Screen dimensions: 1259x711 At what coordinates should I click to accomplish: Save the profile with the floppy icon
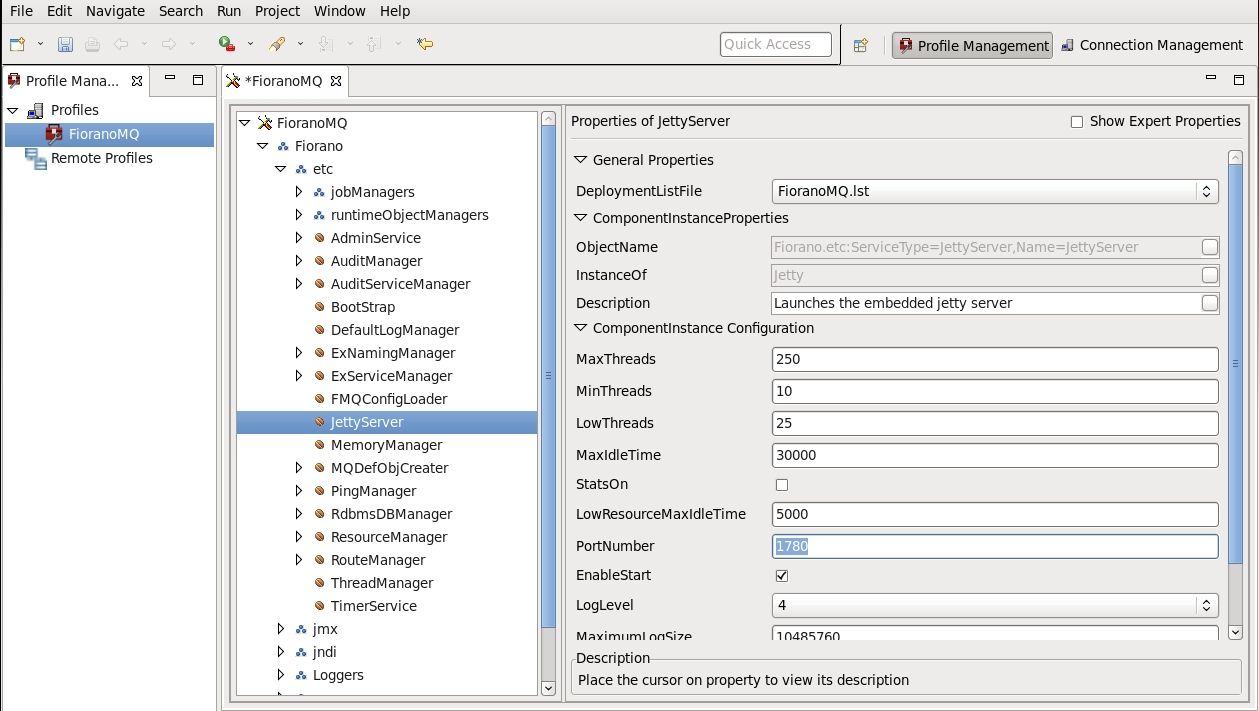tap(65, 44)
